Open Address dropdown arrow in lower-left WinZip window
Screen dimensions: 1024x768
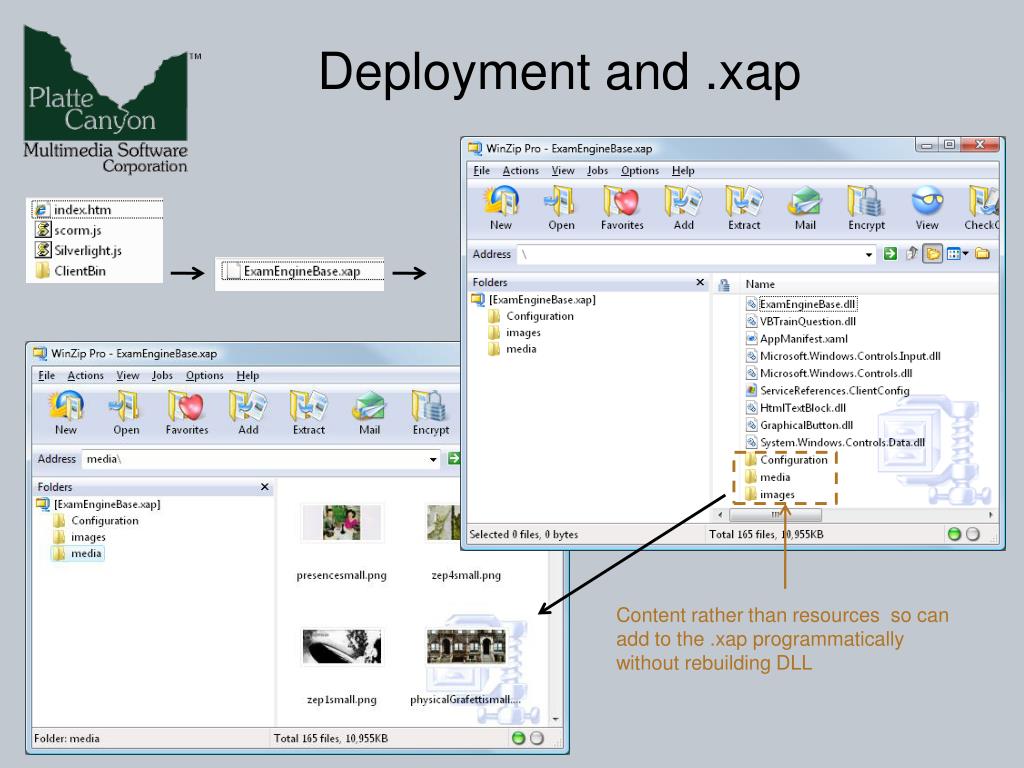click(433, 460)
